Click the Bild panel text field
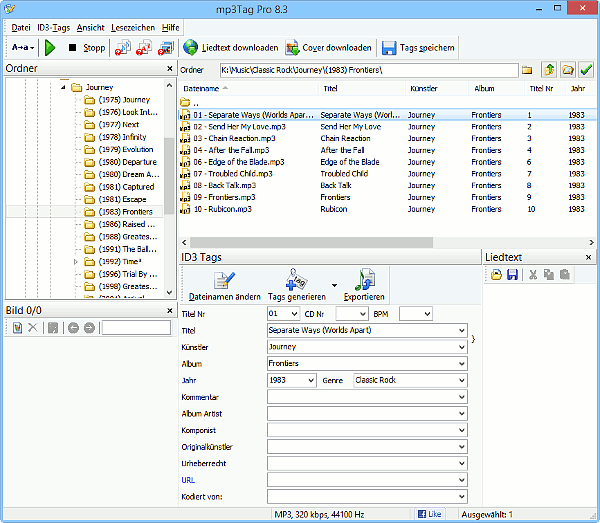This screenshot has height=523, width=600. click(x=136, y=328)
